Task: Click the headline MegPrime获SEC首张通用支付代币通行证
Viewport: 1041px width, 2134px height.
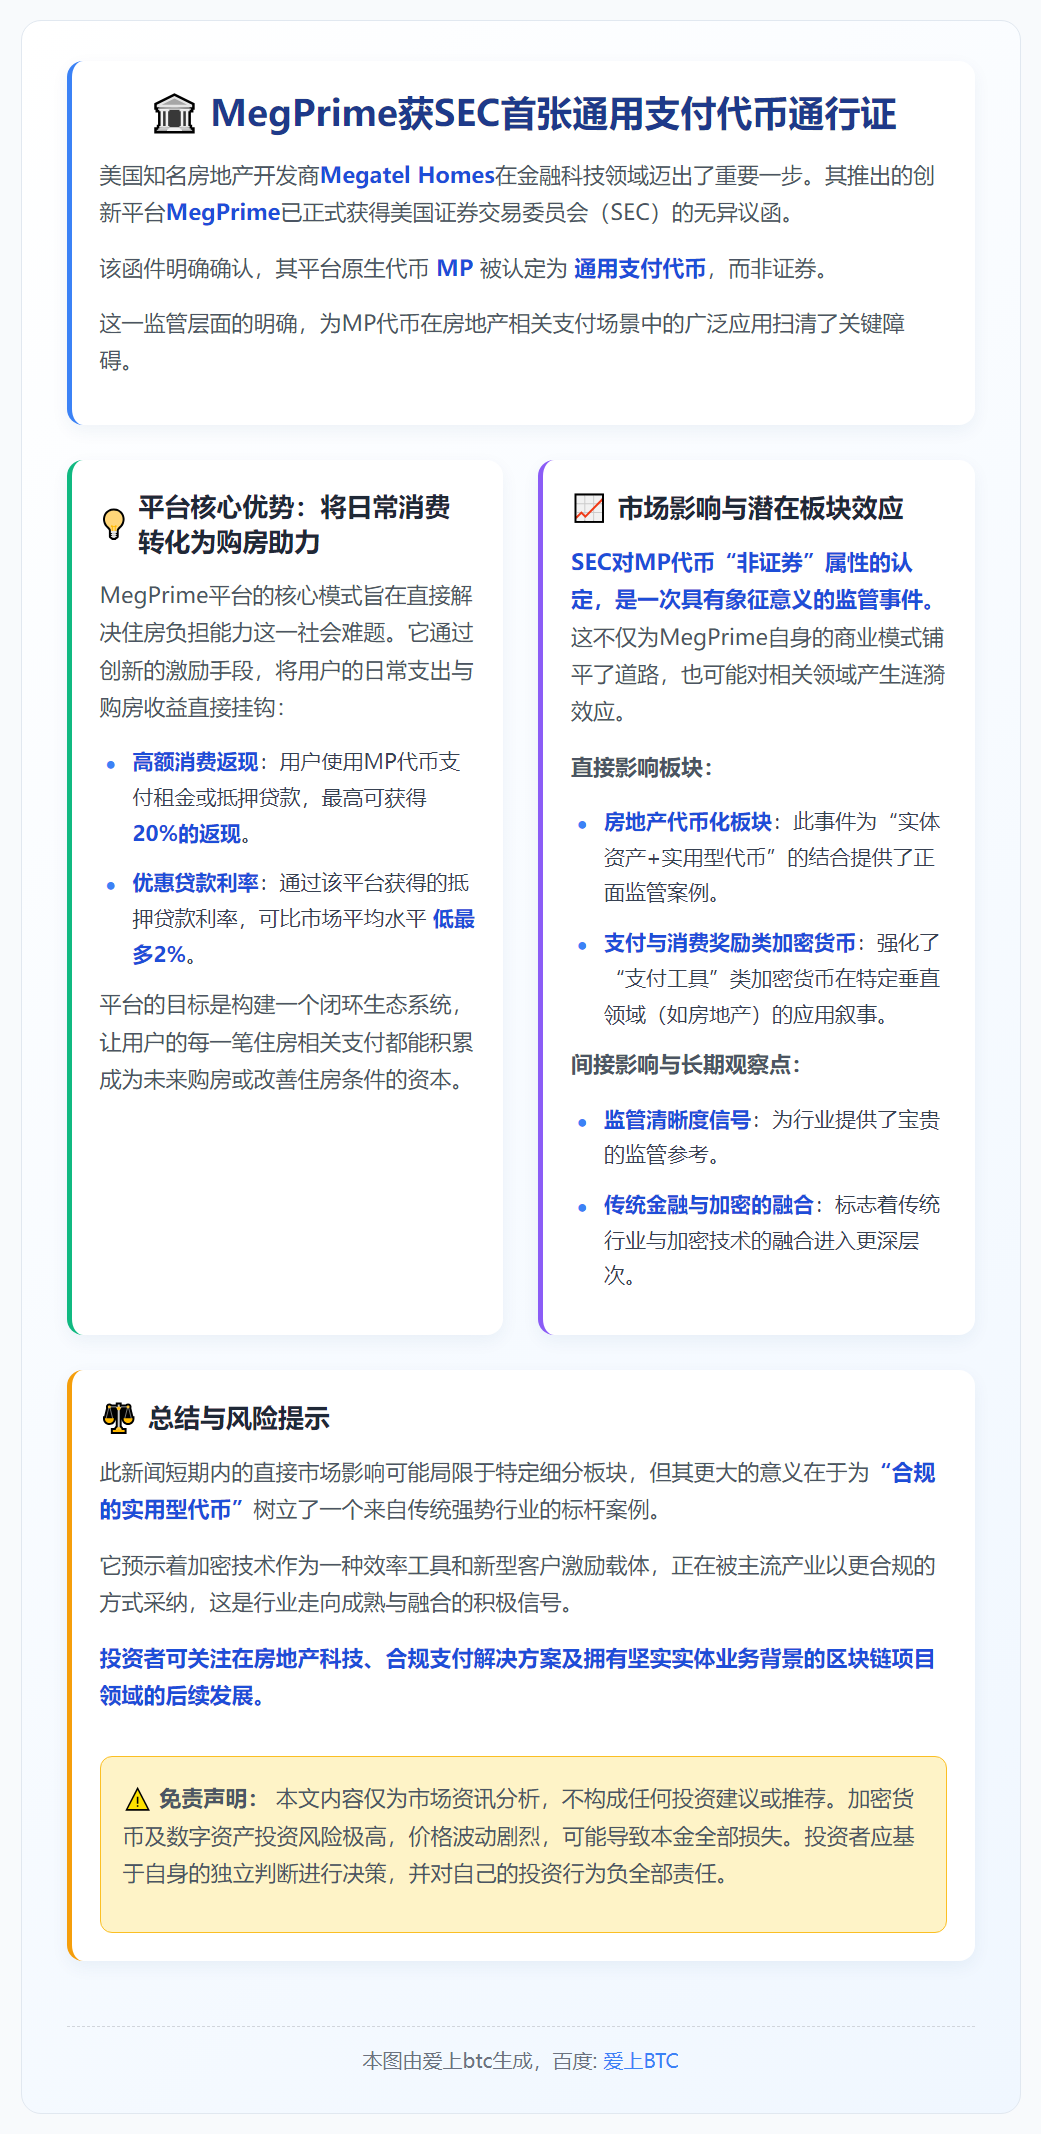Action: 553,114
